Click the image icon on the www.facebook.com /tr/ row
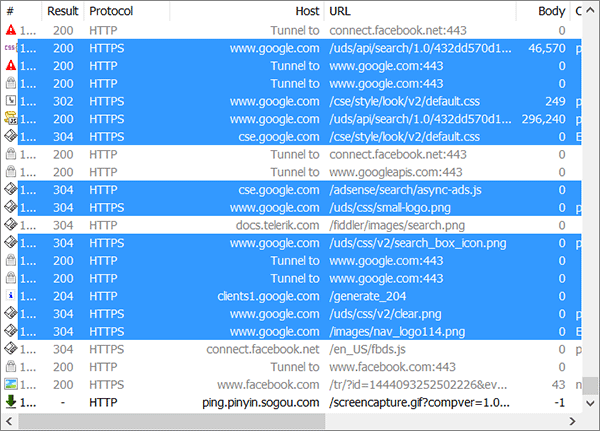 coord(11,384)
